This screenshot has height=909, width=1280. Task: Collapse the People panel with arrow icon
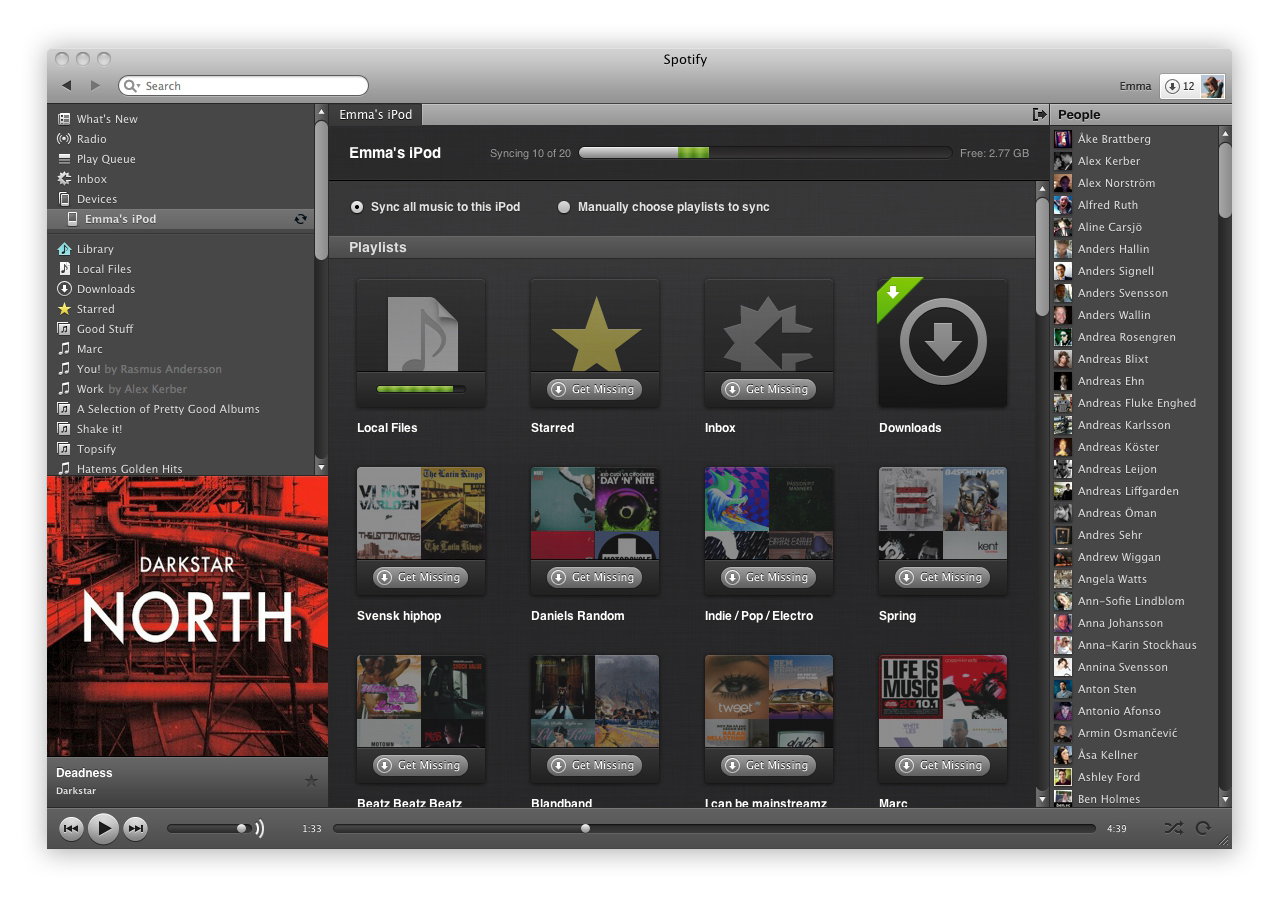[1039, 114]
